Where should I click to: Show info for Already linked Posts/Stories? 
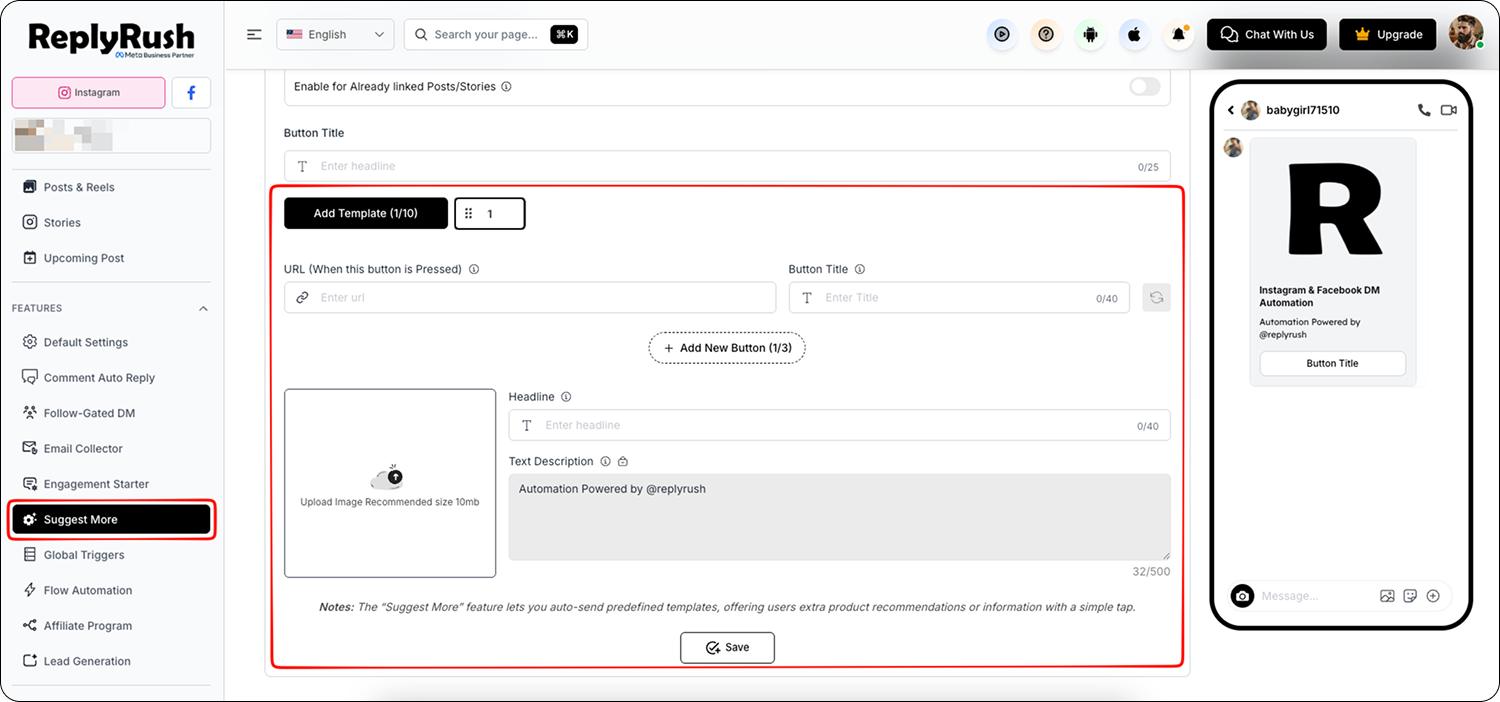point(506,87)
